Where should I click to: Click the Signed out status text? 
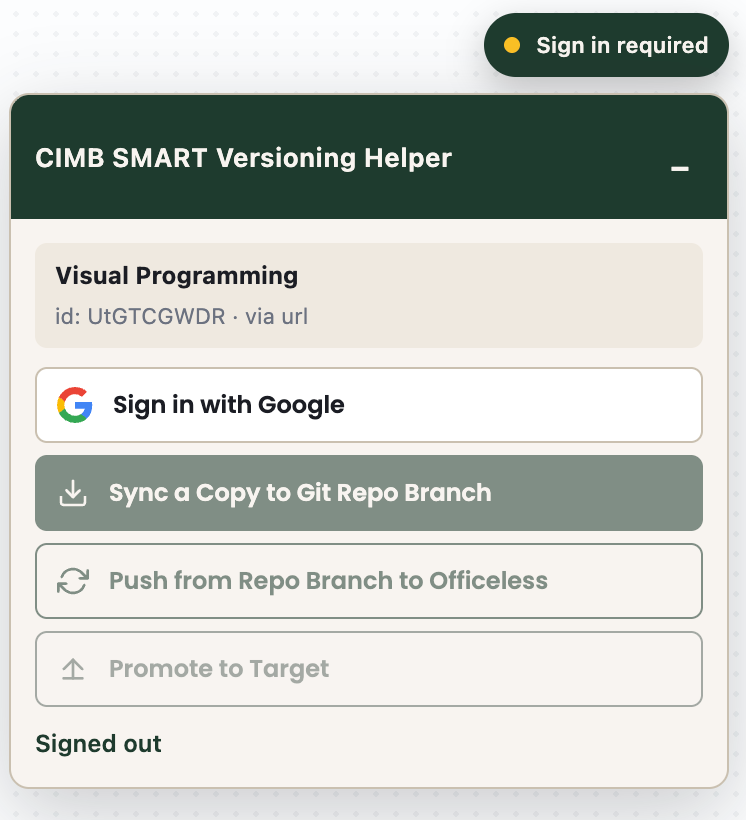[x=98, y=744]
